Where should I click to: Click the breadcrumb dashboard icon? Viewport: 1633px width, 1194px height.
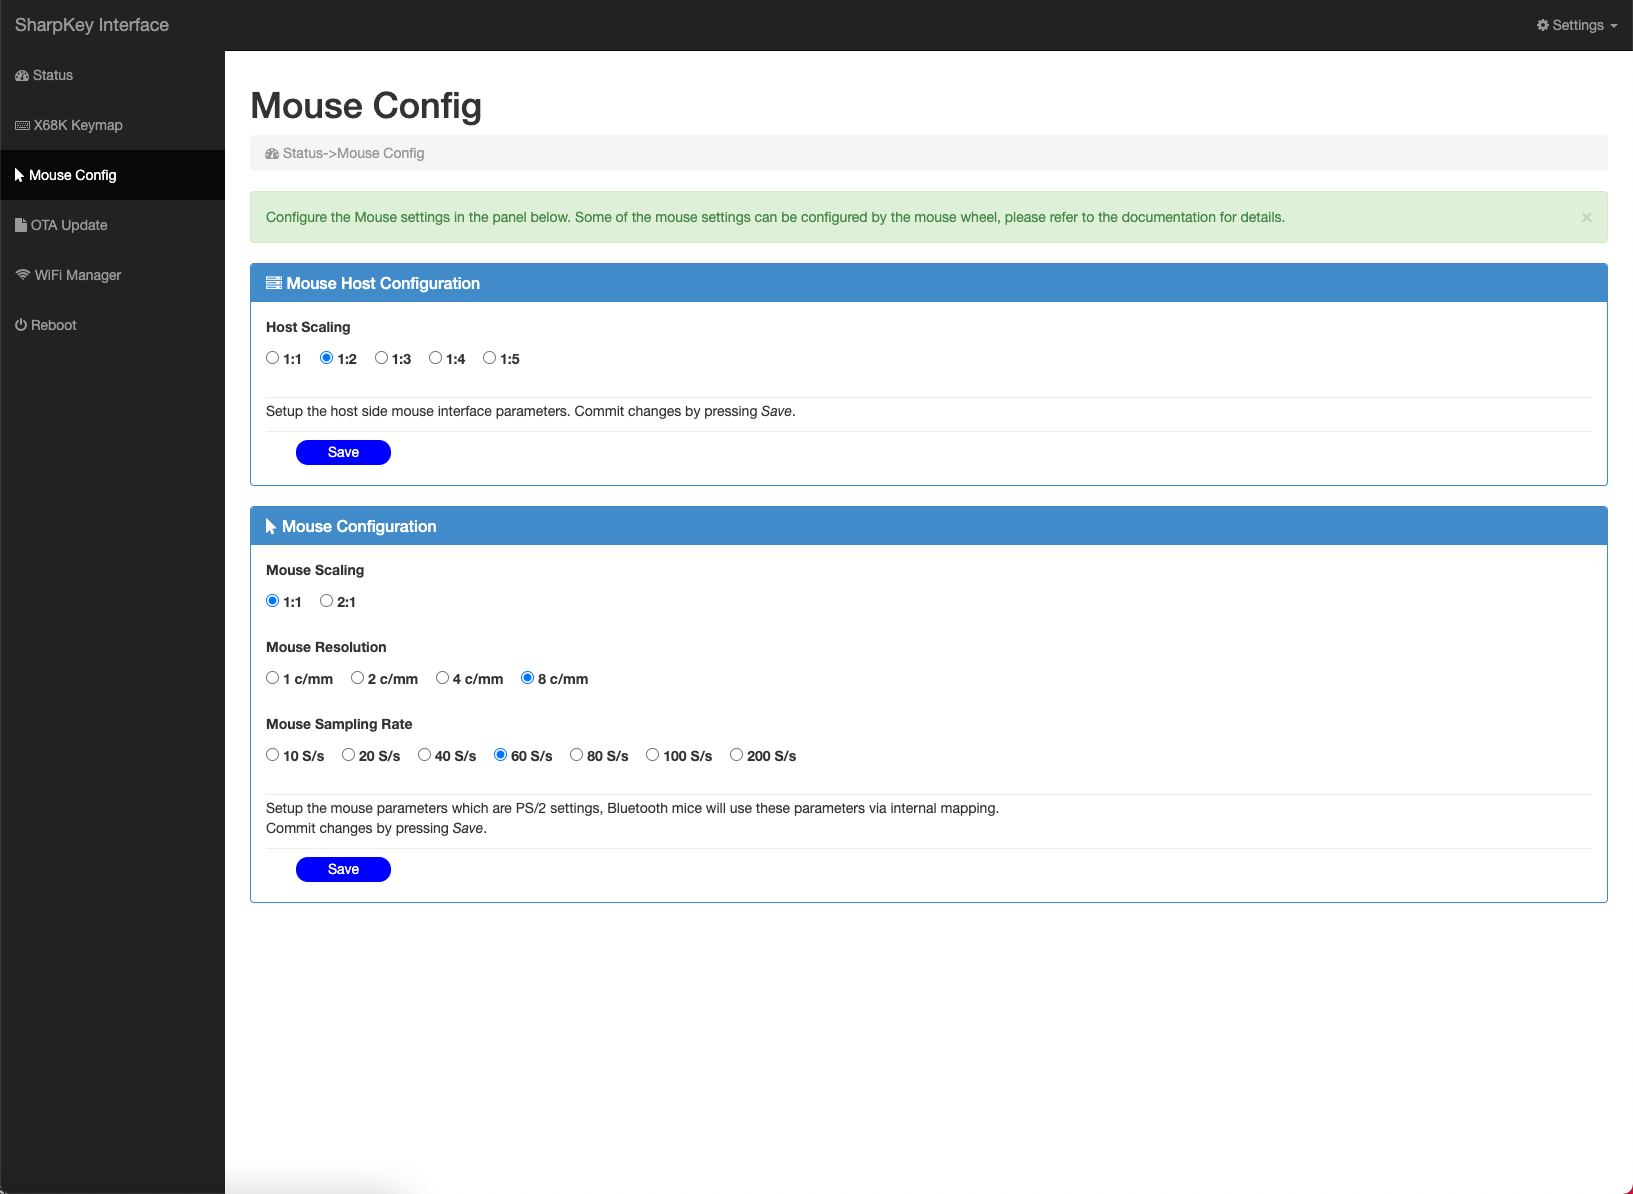[x=272, y=154]
